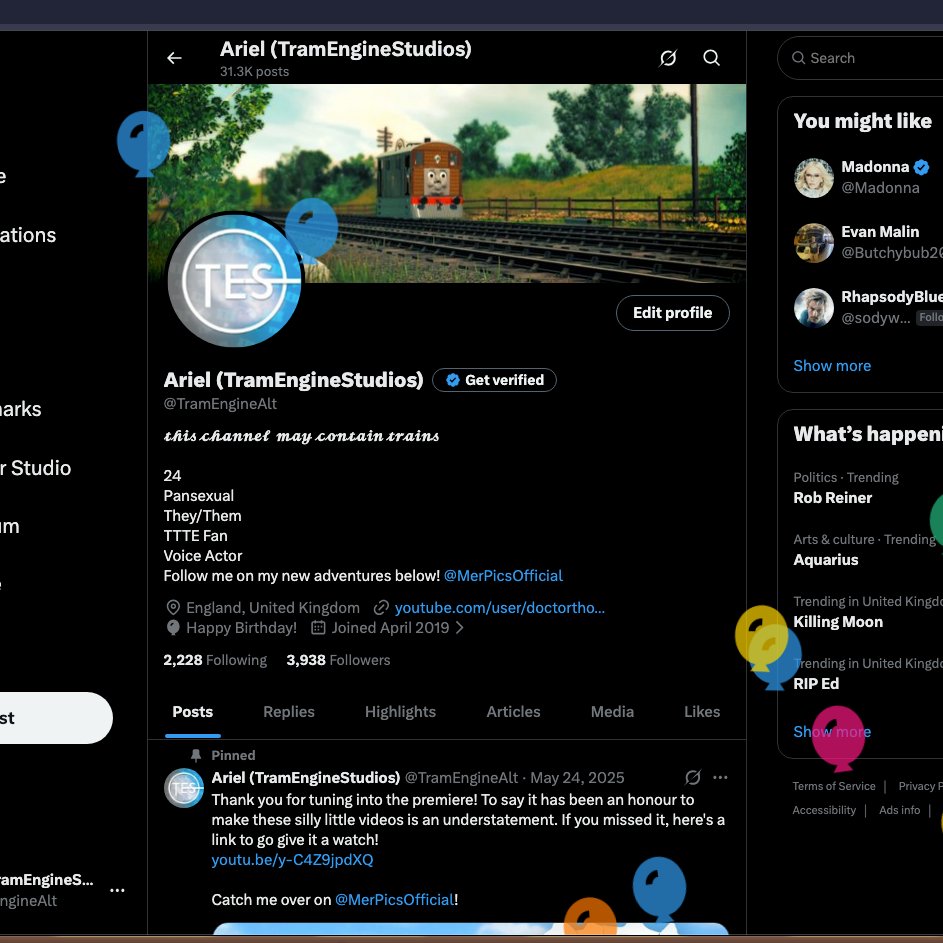
Task: Select the Posts tab
Action: click(x=192, y=712)
